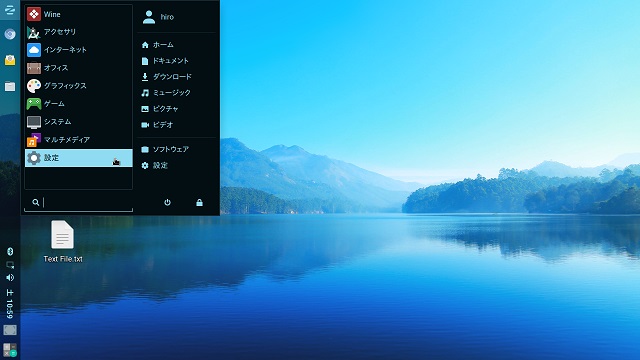Open the システム category
This screenshot has width=640, height=360.
pos(78,122)
